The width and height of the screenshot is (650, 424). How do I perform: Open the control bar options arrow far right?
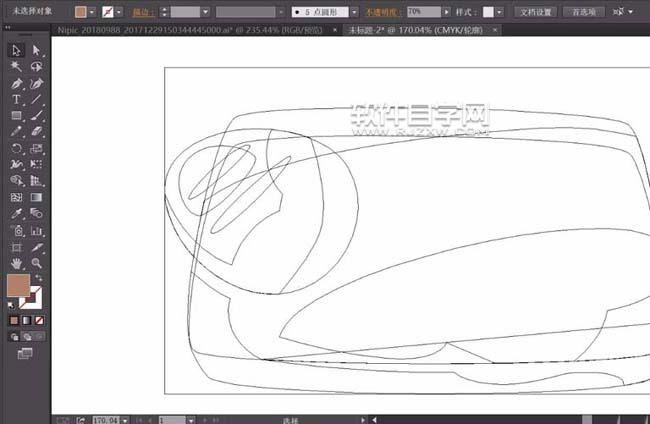pyautogui.click(x=631, y=12)
